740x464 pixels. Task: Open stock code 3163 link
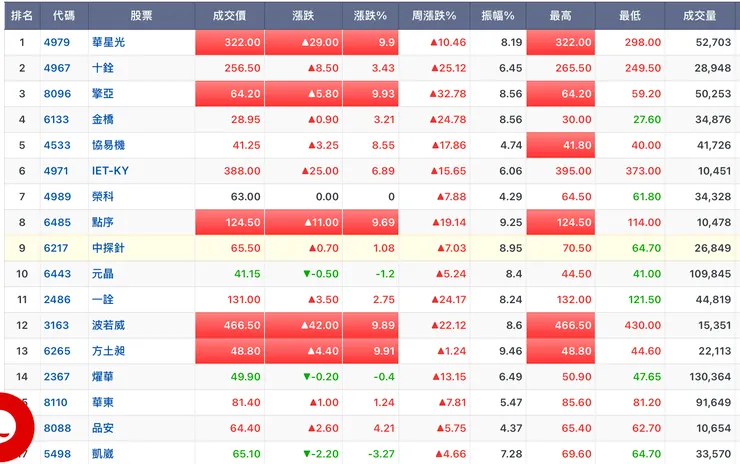(x=56, y=325)
